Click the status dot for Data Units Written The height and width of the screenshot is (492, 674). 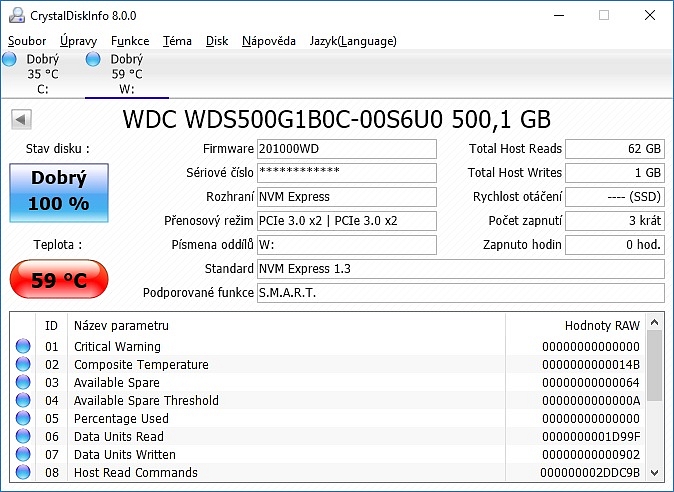point(23,454)
